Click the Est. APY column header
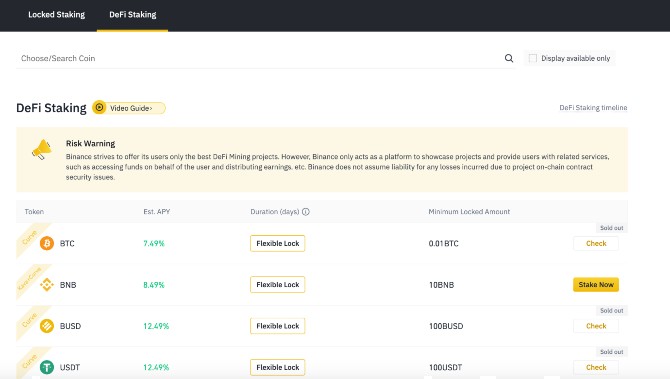The image size is (670, 379). tap(156, 212)
